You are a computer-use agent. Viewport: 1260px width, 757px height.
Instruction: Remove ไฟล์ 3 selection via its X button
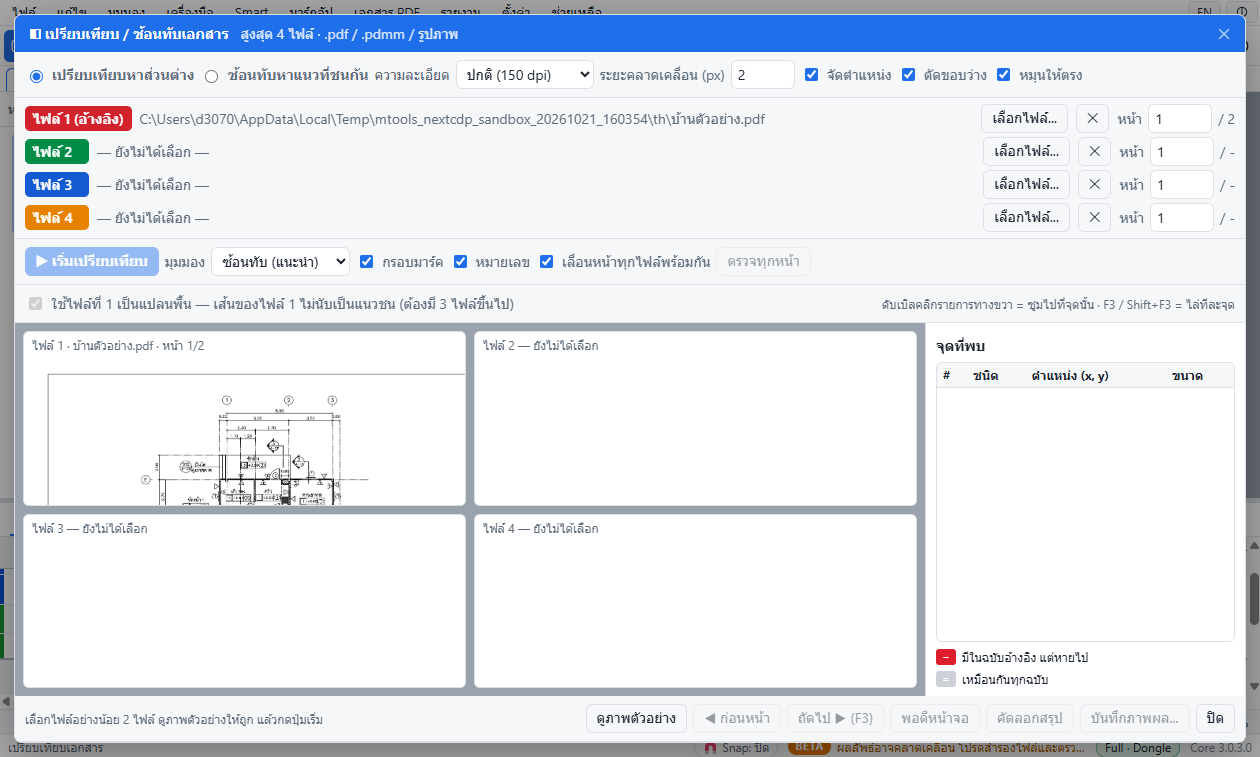(x=1094, y=185)
